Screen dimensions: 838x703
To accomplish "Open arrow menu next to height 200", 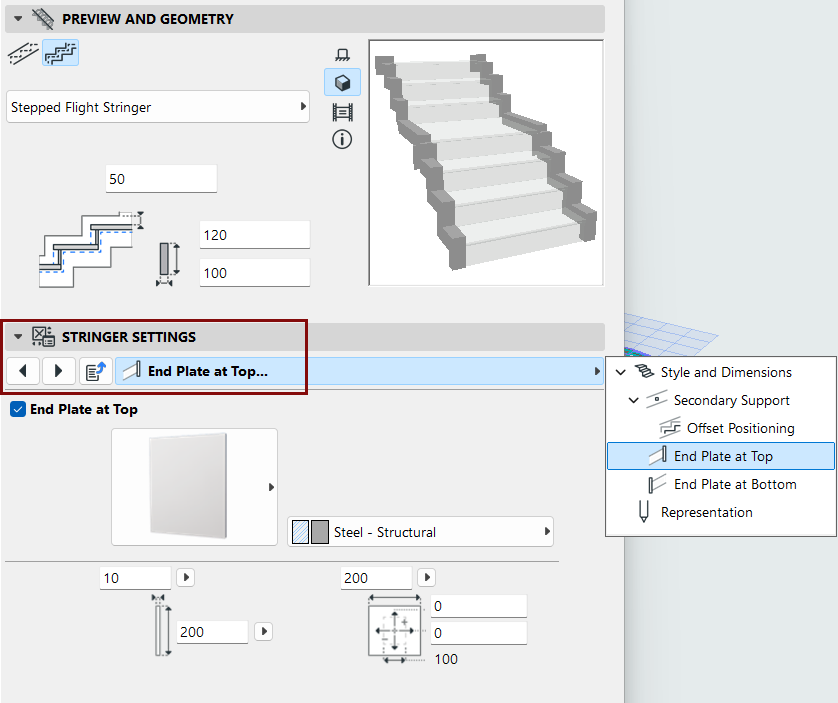I will 263,631.
